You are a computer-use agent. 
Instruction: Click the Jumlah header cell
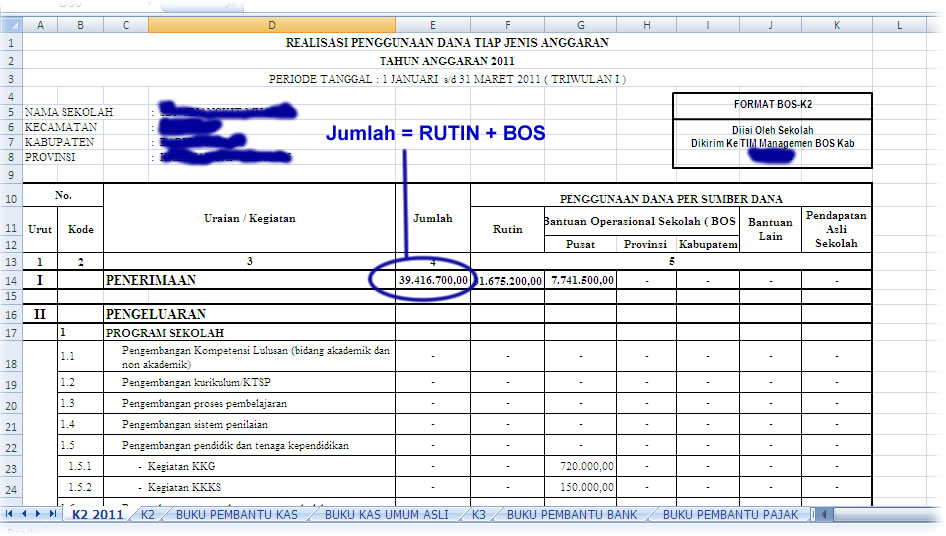click(x=433, y=218)
